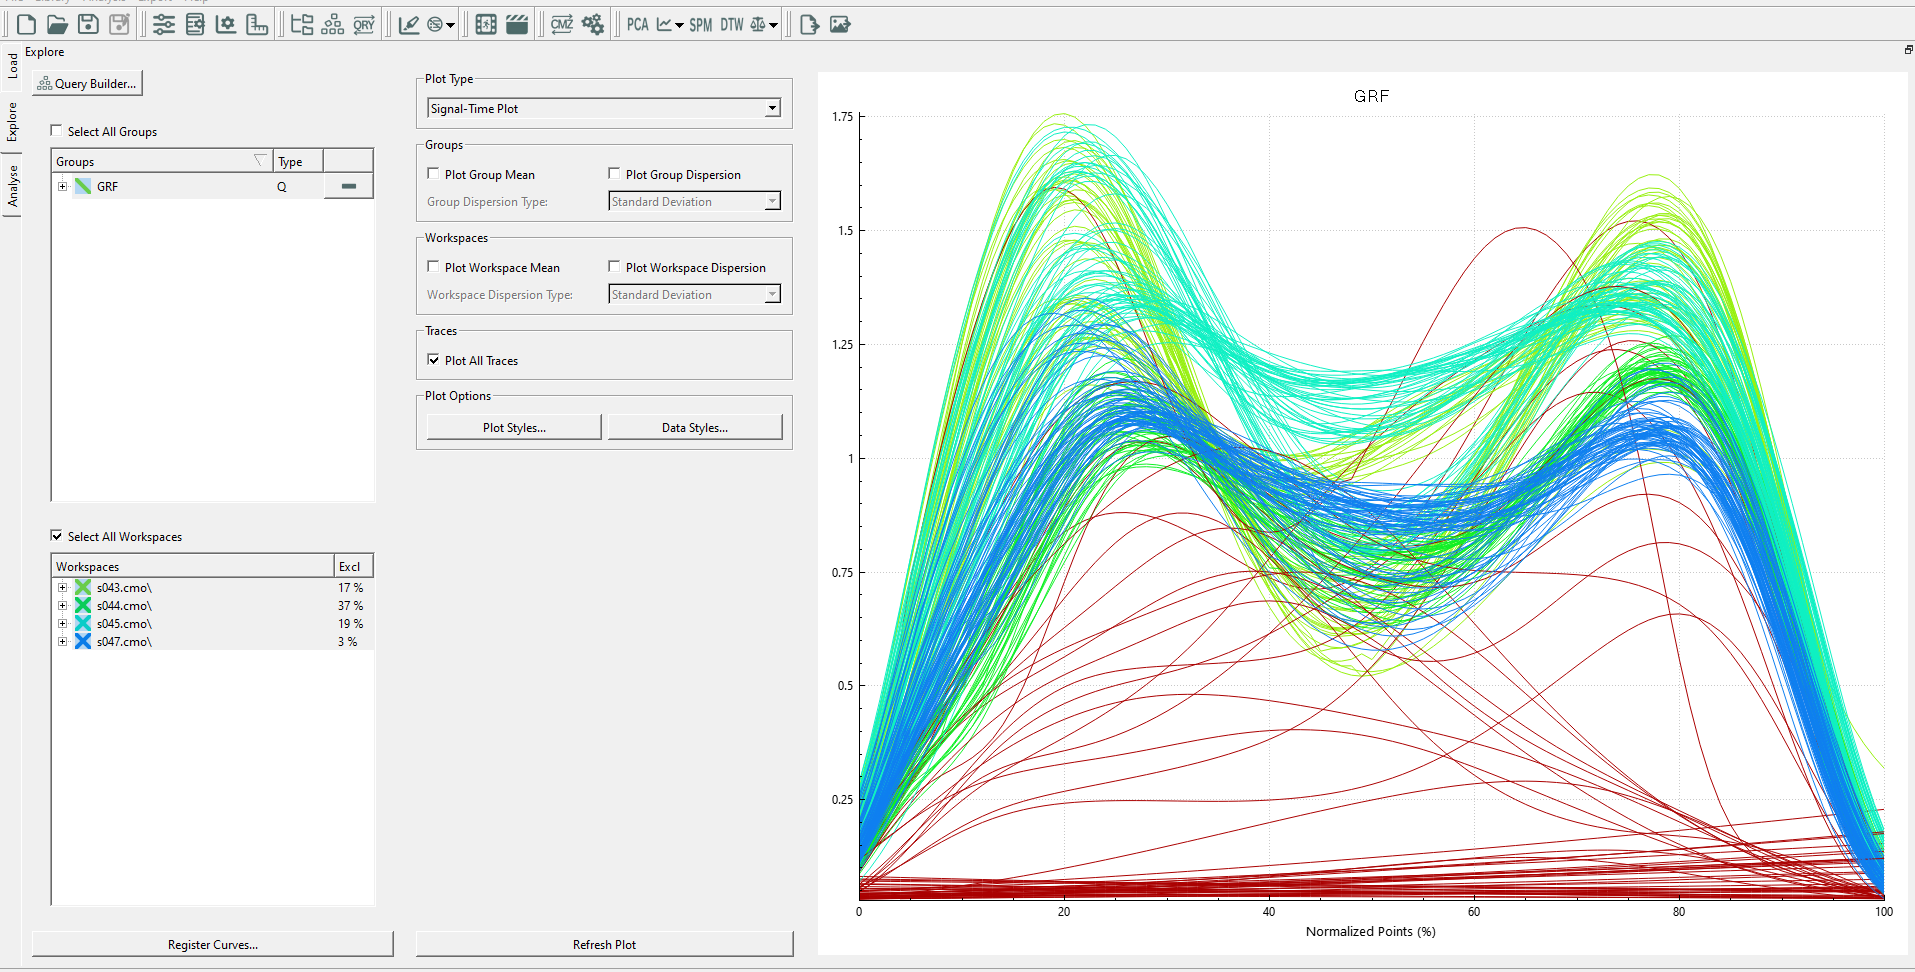Image resolution: width=1915 pixels, height=972 pixels.
Task: Click the export image toolbar icon
Action: coord(840,24)
